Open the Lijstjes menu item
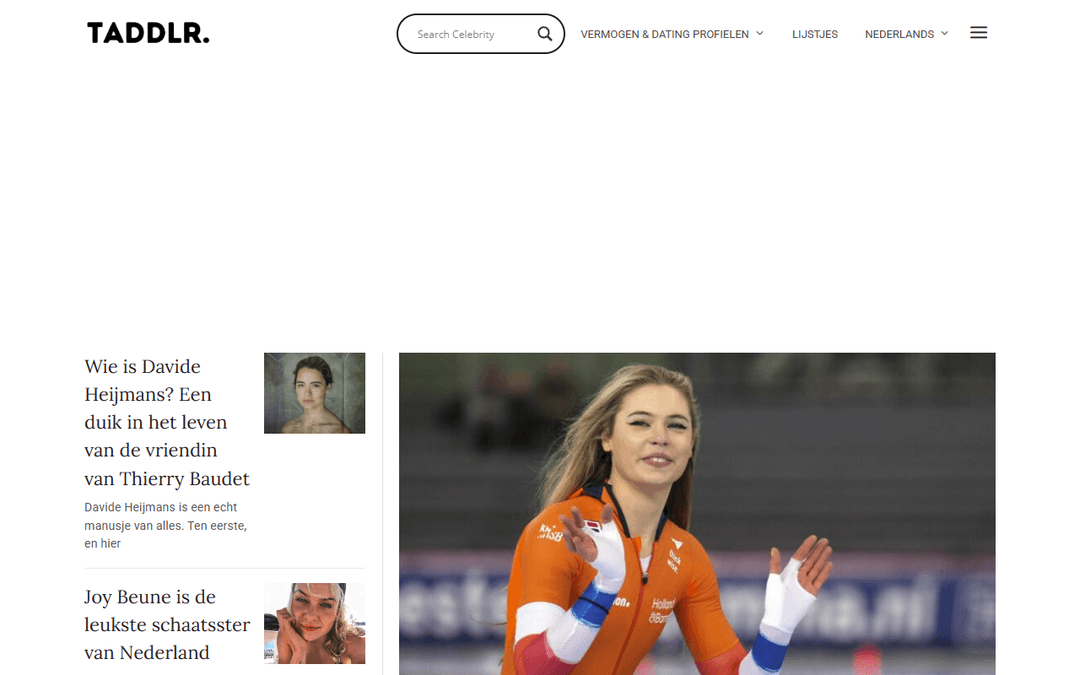This screenshot has width=1080, height=675. click(x=815, y=34)
